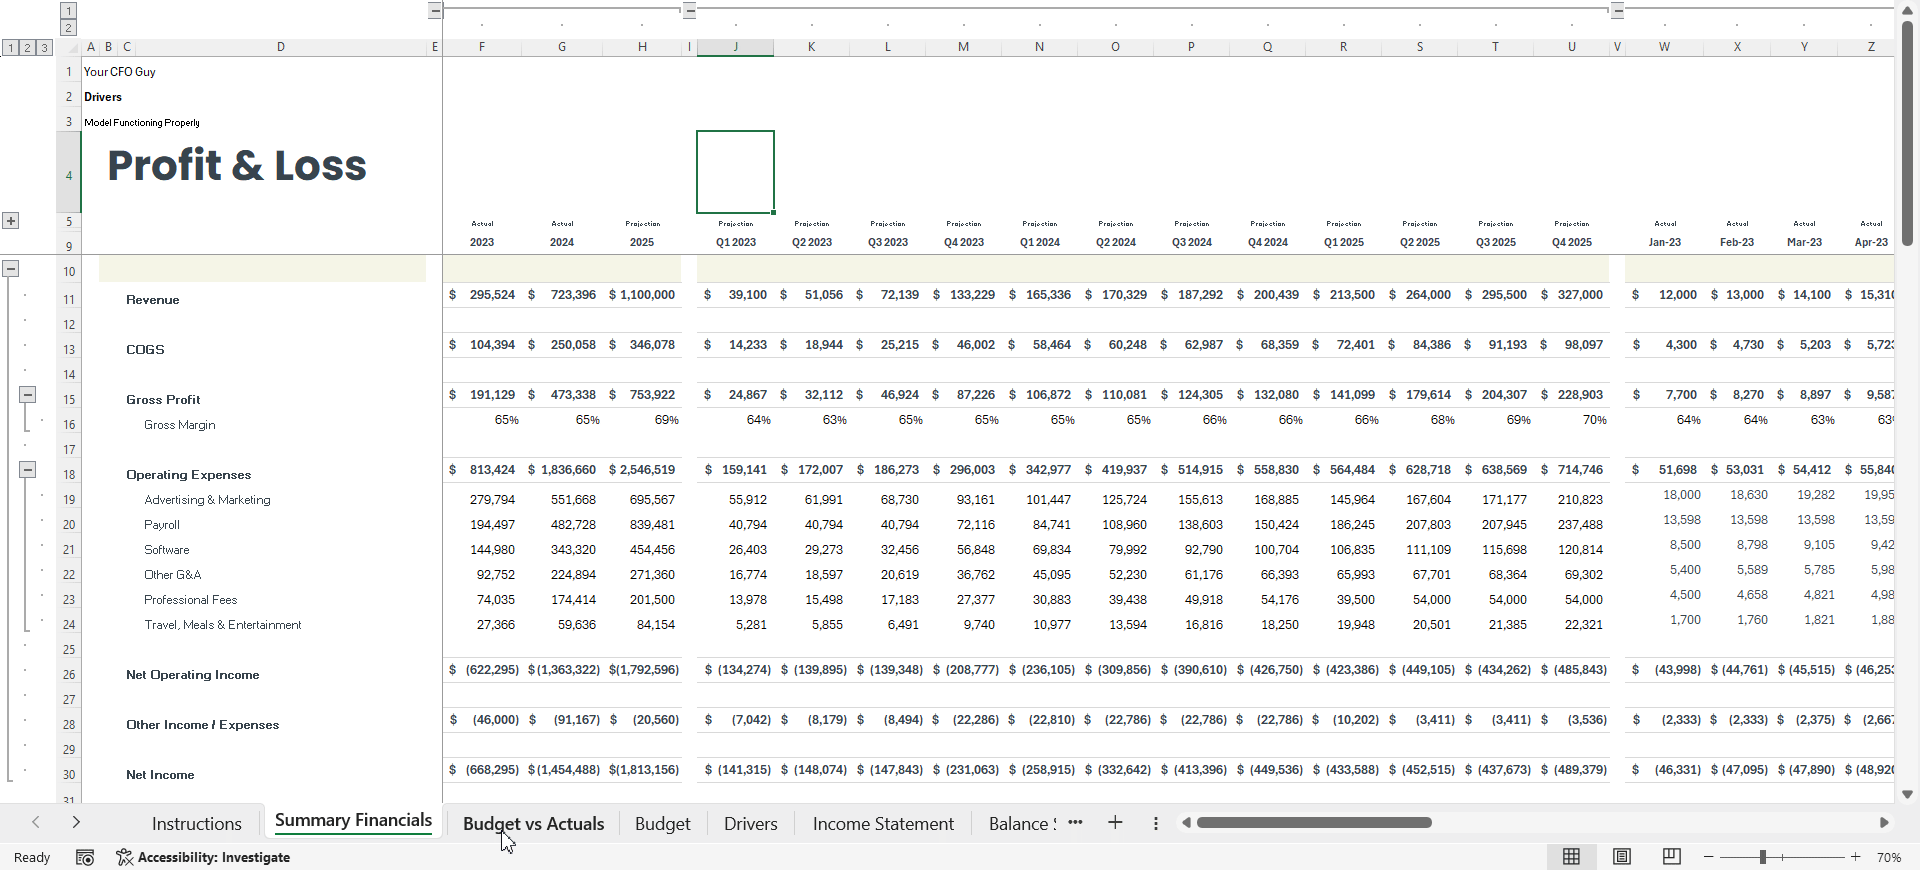Select the Net Income label cell
Screen dimensions: 1920x870
[x=160, y=775]
